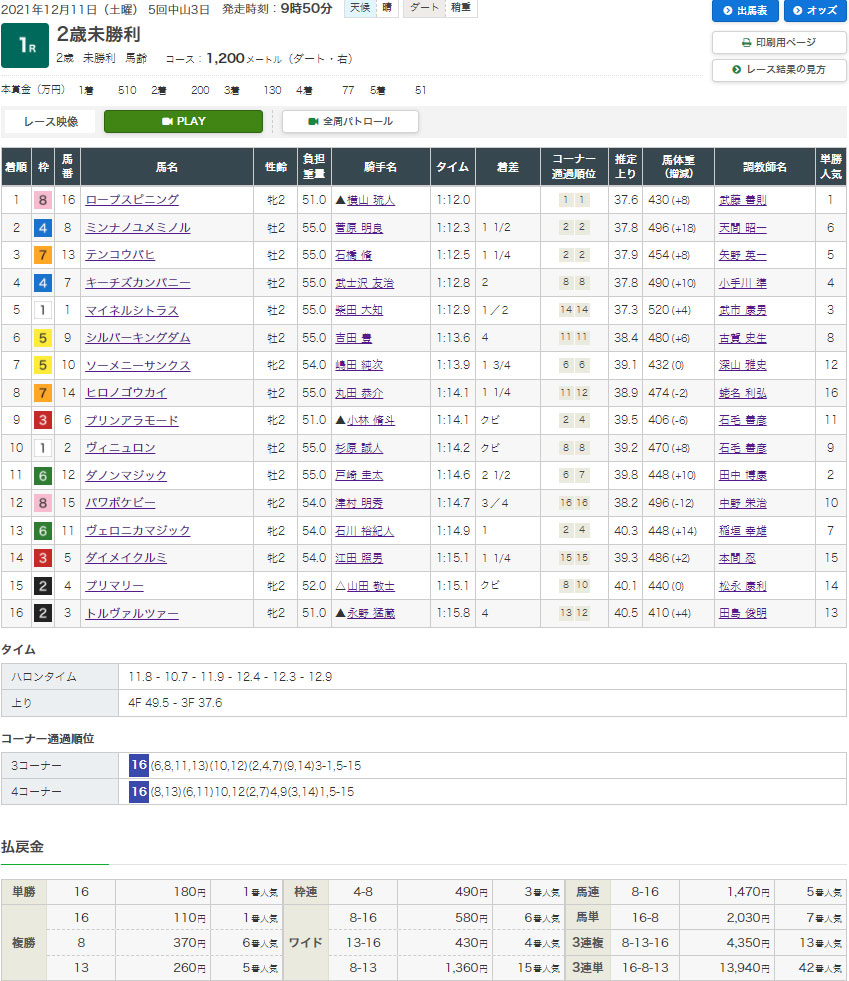Click the green 1R race number badge
849x981 pixels.
click(x=23, y=47)
